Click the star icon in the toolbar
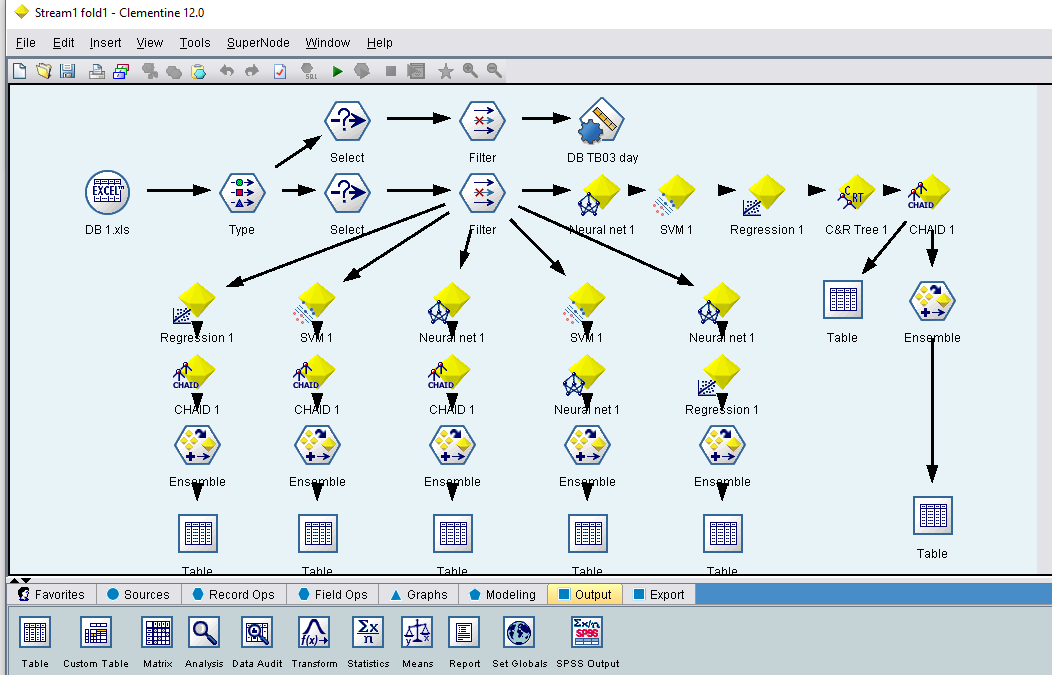This screenshot has width=1052, height=675. pos(445,70)
